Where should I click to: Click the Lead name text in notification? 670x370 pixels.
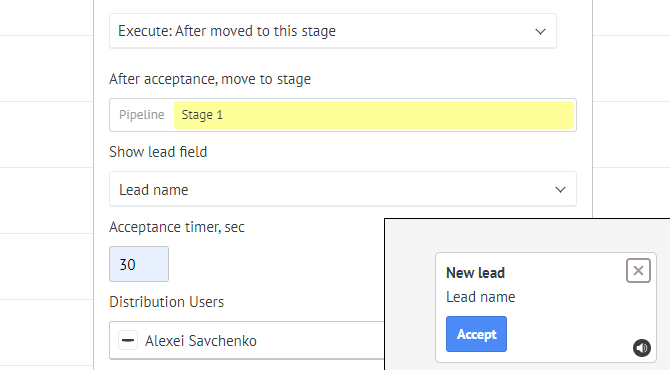point(480,297)
